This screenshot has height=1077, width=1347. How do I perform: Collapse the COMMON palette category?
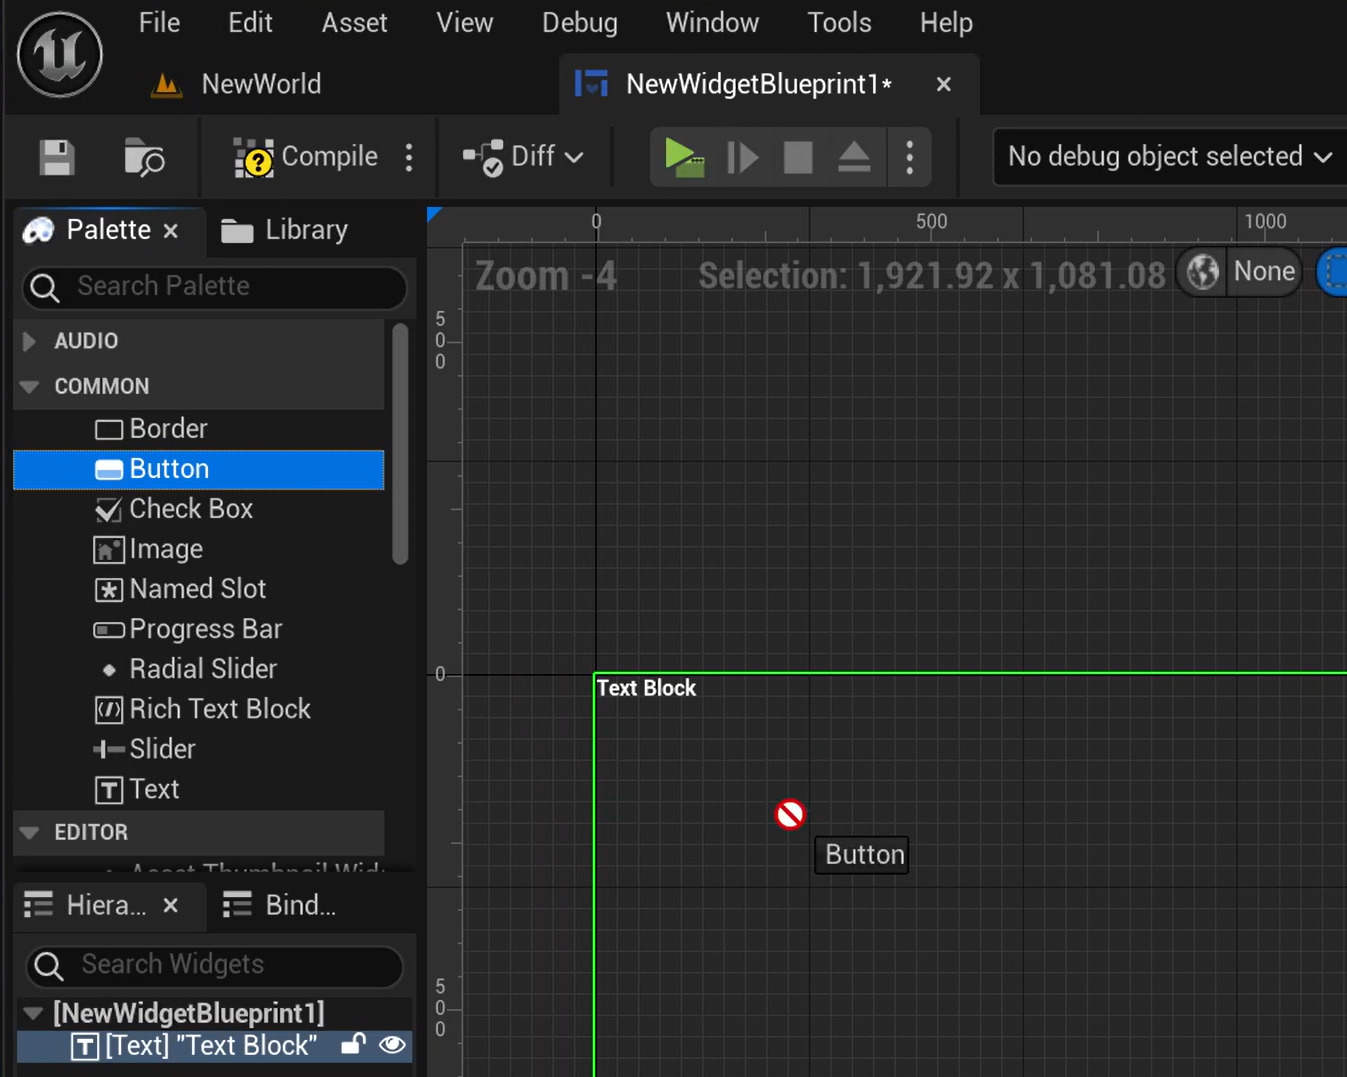pyautogui.click(x=30, y=386)
